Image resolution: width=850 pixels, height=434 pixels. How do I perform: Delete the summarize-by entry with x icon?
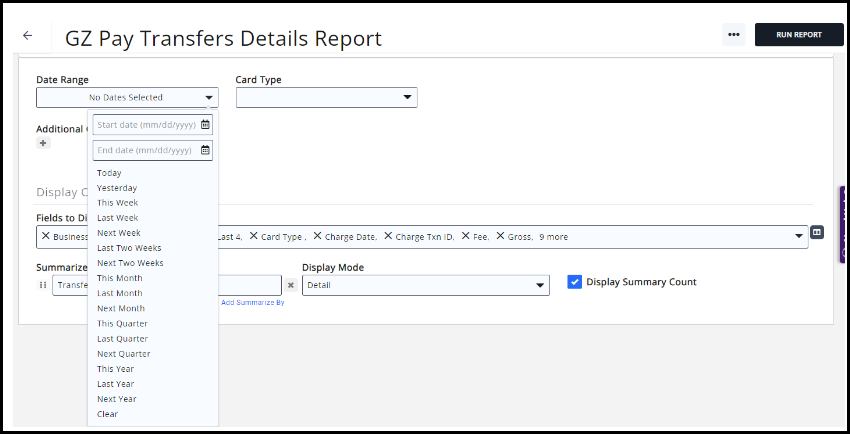point(291,285)
